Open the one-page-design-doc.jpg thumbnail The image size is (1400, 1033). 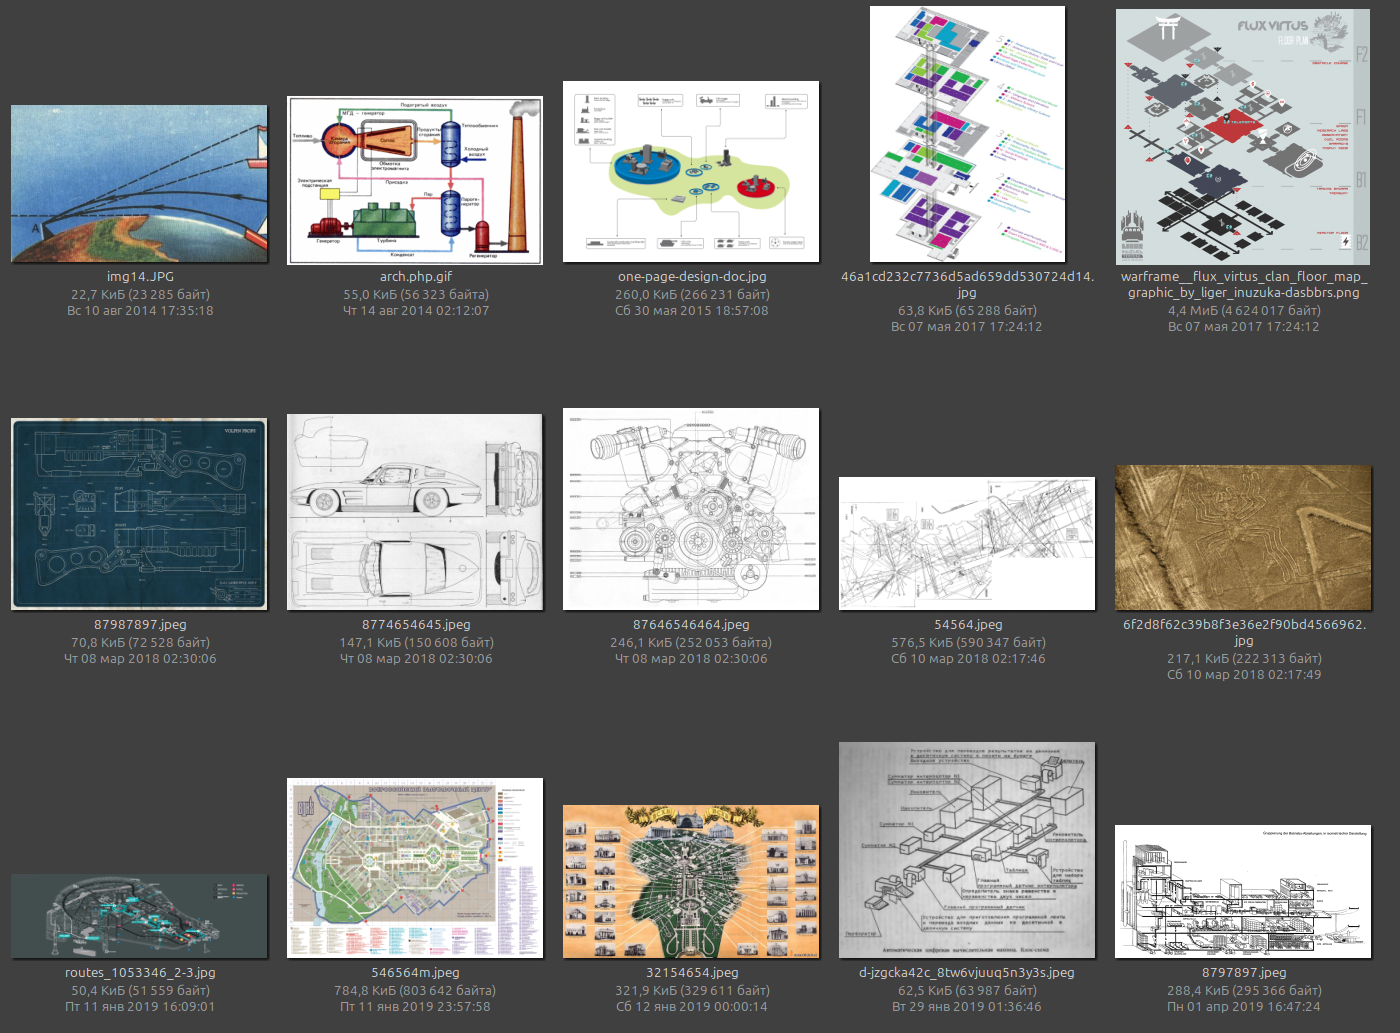(x=691, y=172)
